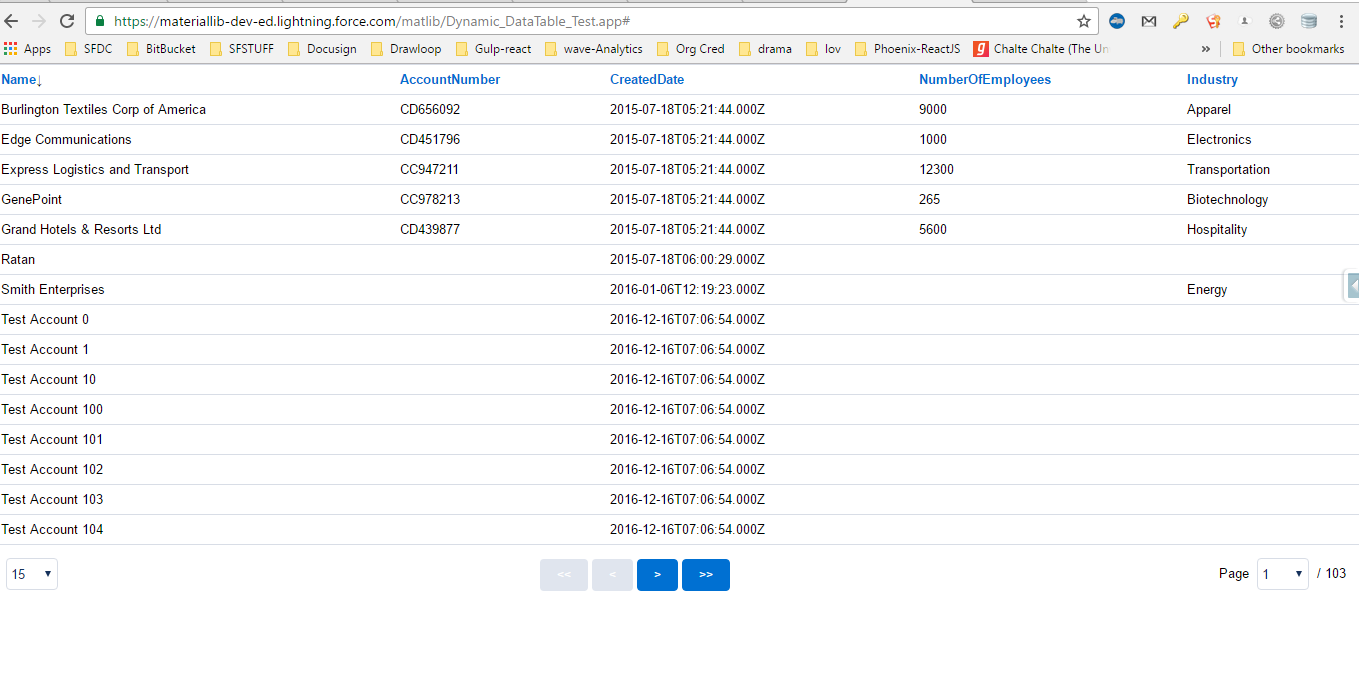Click account number CC947211
The height and width of the screenshot is (700, 1359).
click(430, 170)
